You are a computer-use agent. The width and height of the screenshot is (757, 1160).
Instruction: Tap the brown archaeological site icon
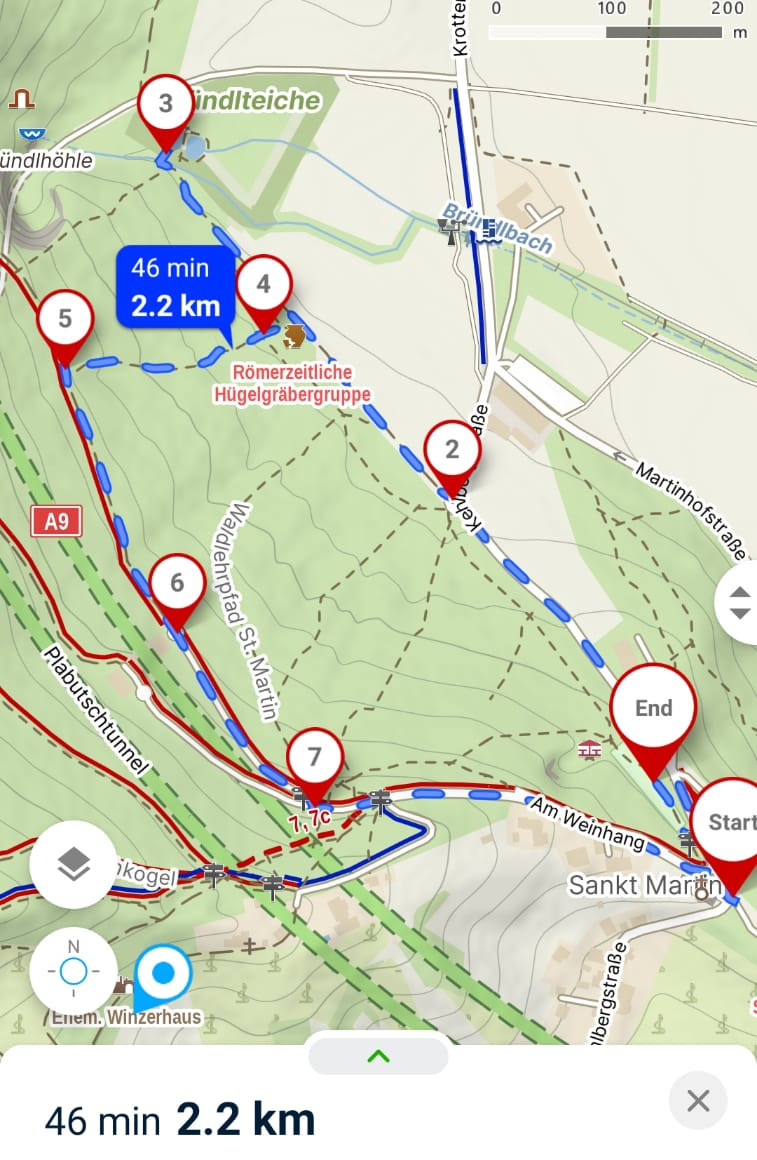coord(294,336)
